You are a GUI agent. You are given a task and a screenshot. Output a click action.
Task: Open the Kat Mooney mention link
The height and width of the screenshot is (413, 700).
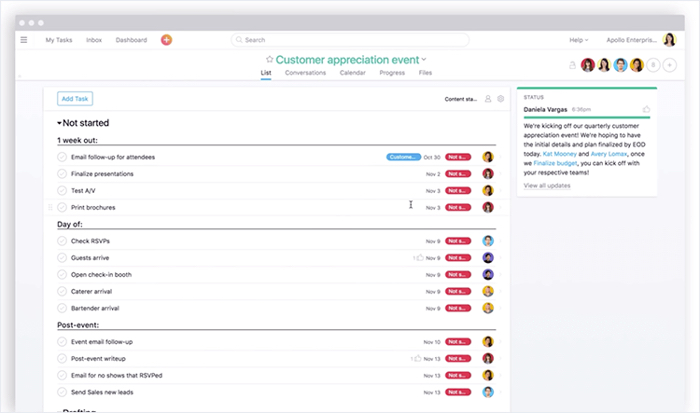click(559, 154)
